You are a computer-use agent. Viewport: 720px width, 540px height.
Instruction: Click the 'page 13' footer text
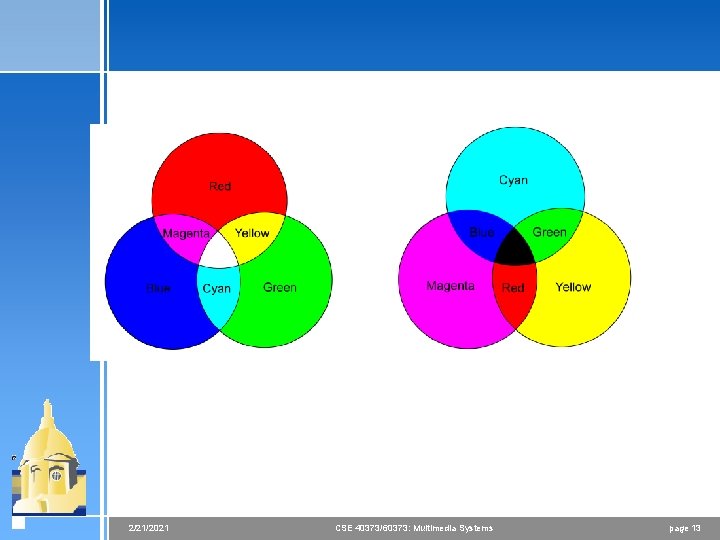point(685,529)
